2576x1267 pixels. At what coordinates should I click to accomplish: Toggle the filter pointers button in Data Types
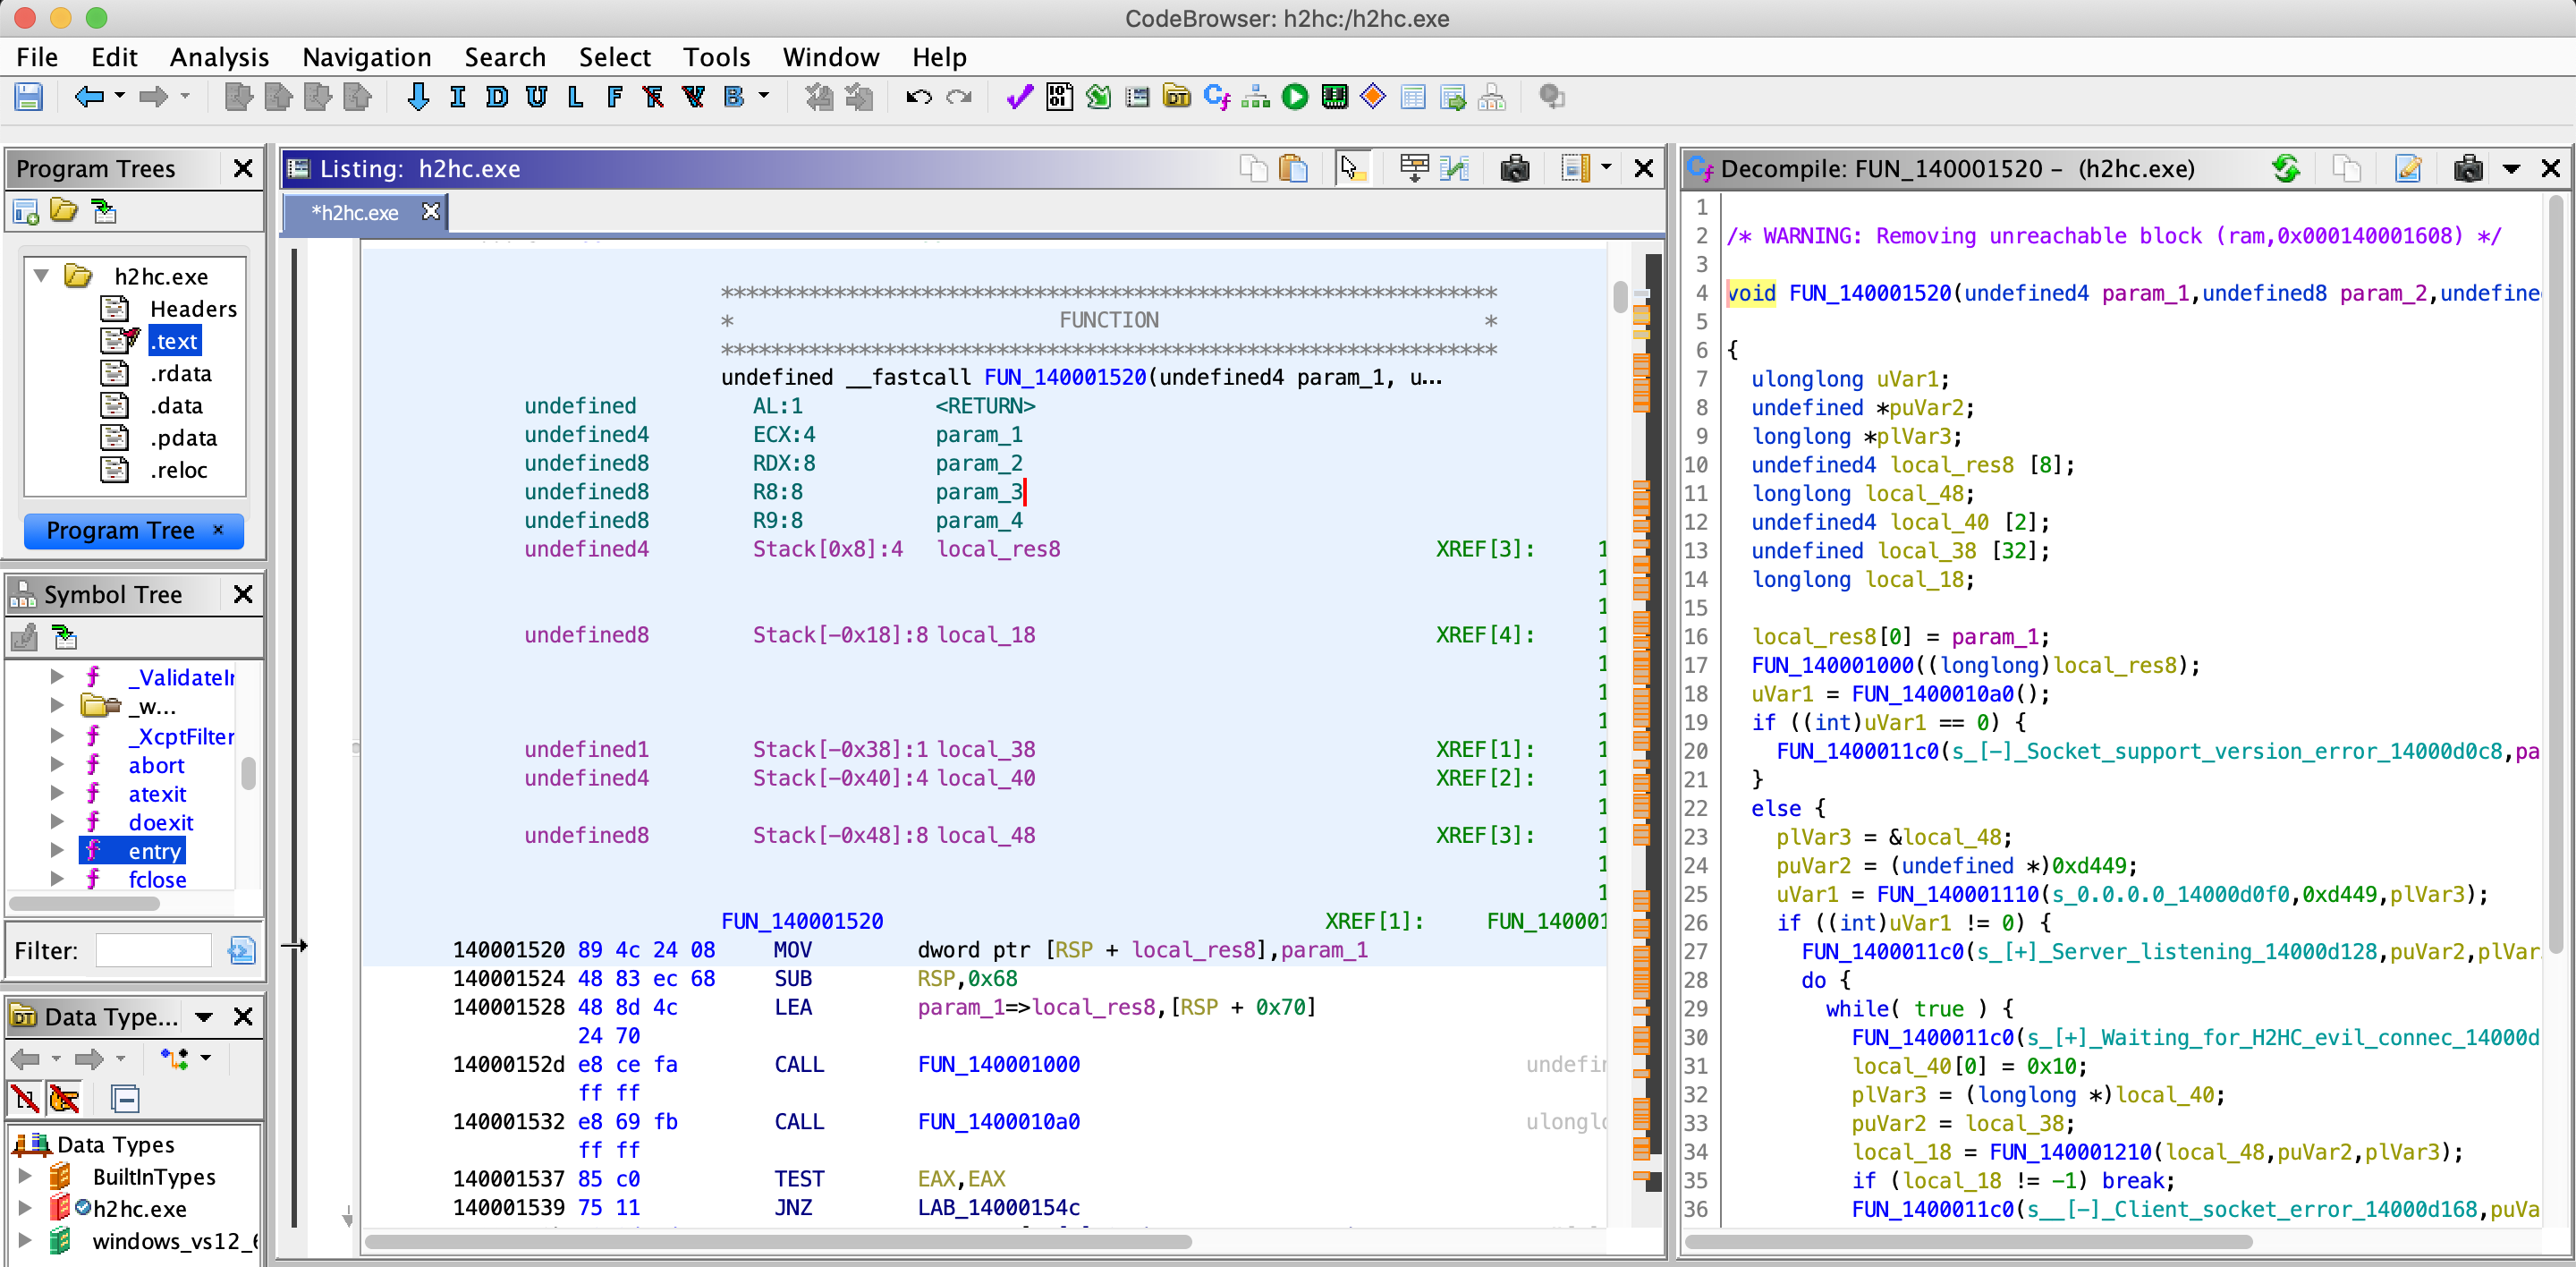tap(64, 1099)
